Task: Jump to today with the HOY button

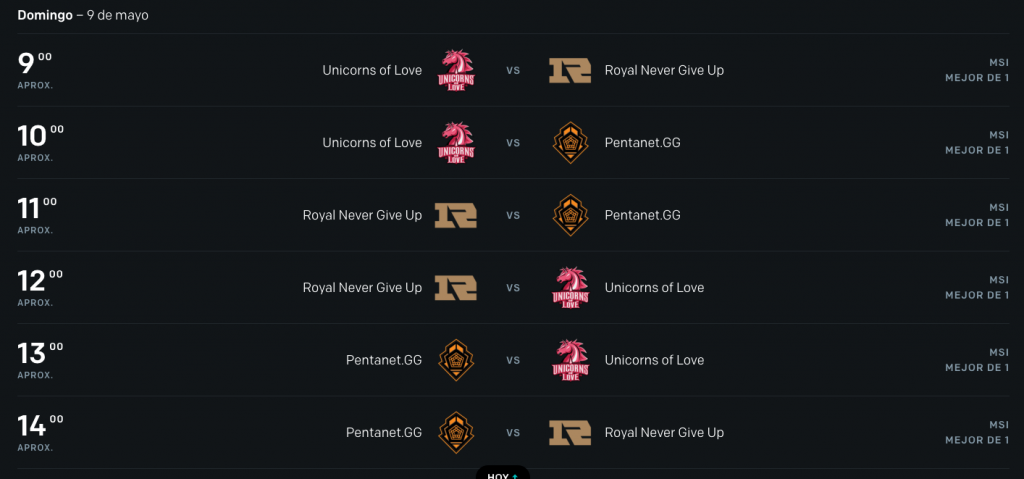Action: point(503,473)
